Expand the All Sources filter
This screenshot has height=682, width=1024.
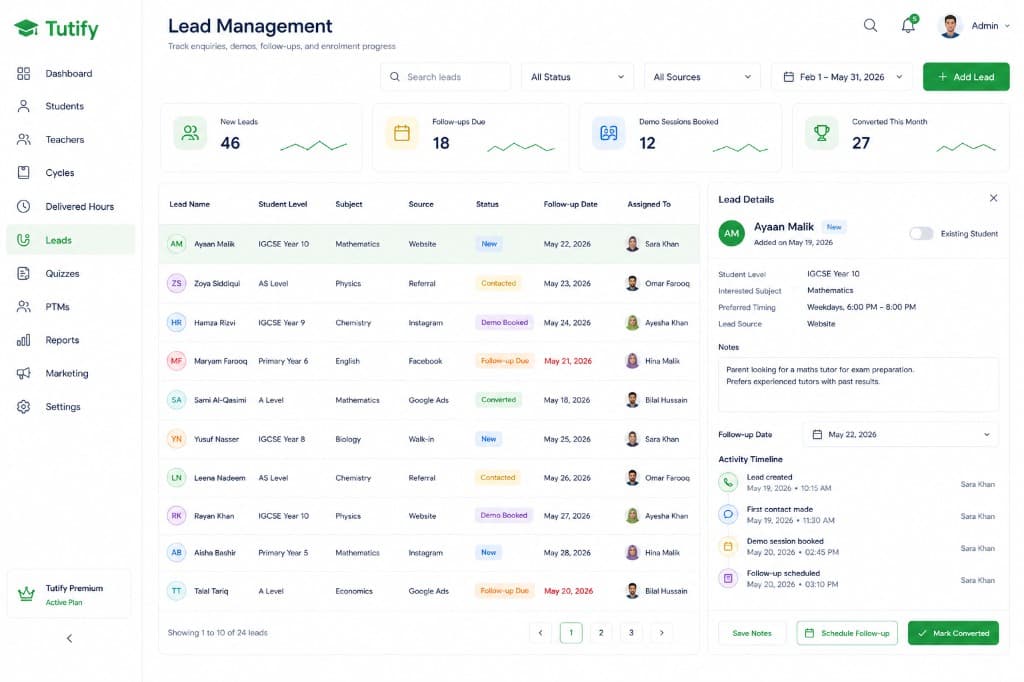pyautogui.click(x=702, y=76)
